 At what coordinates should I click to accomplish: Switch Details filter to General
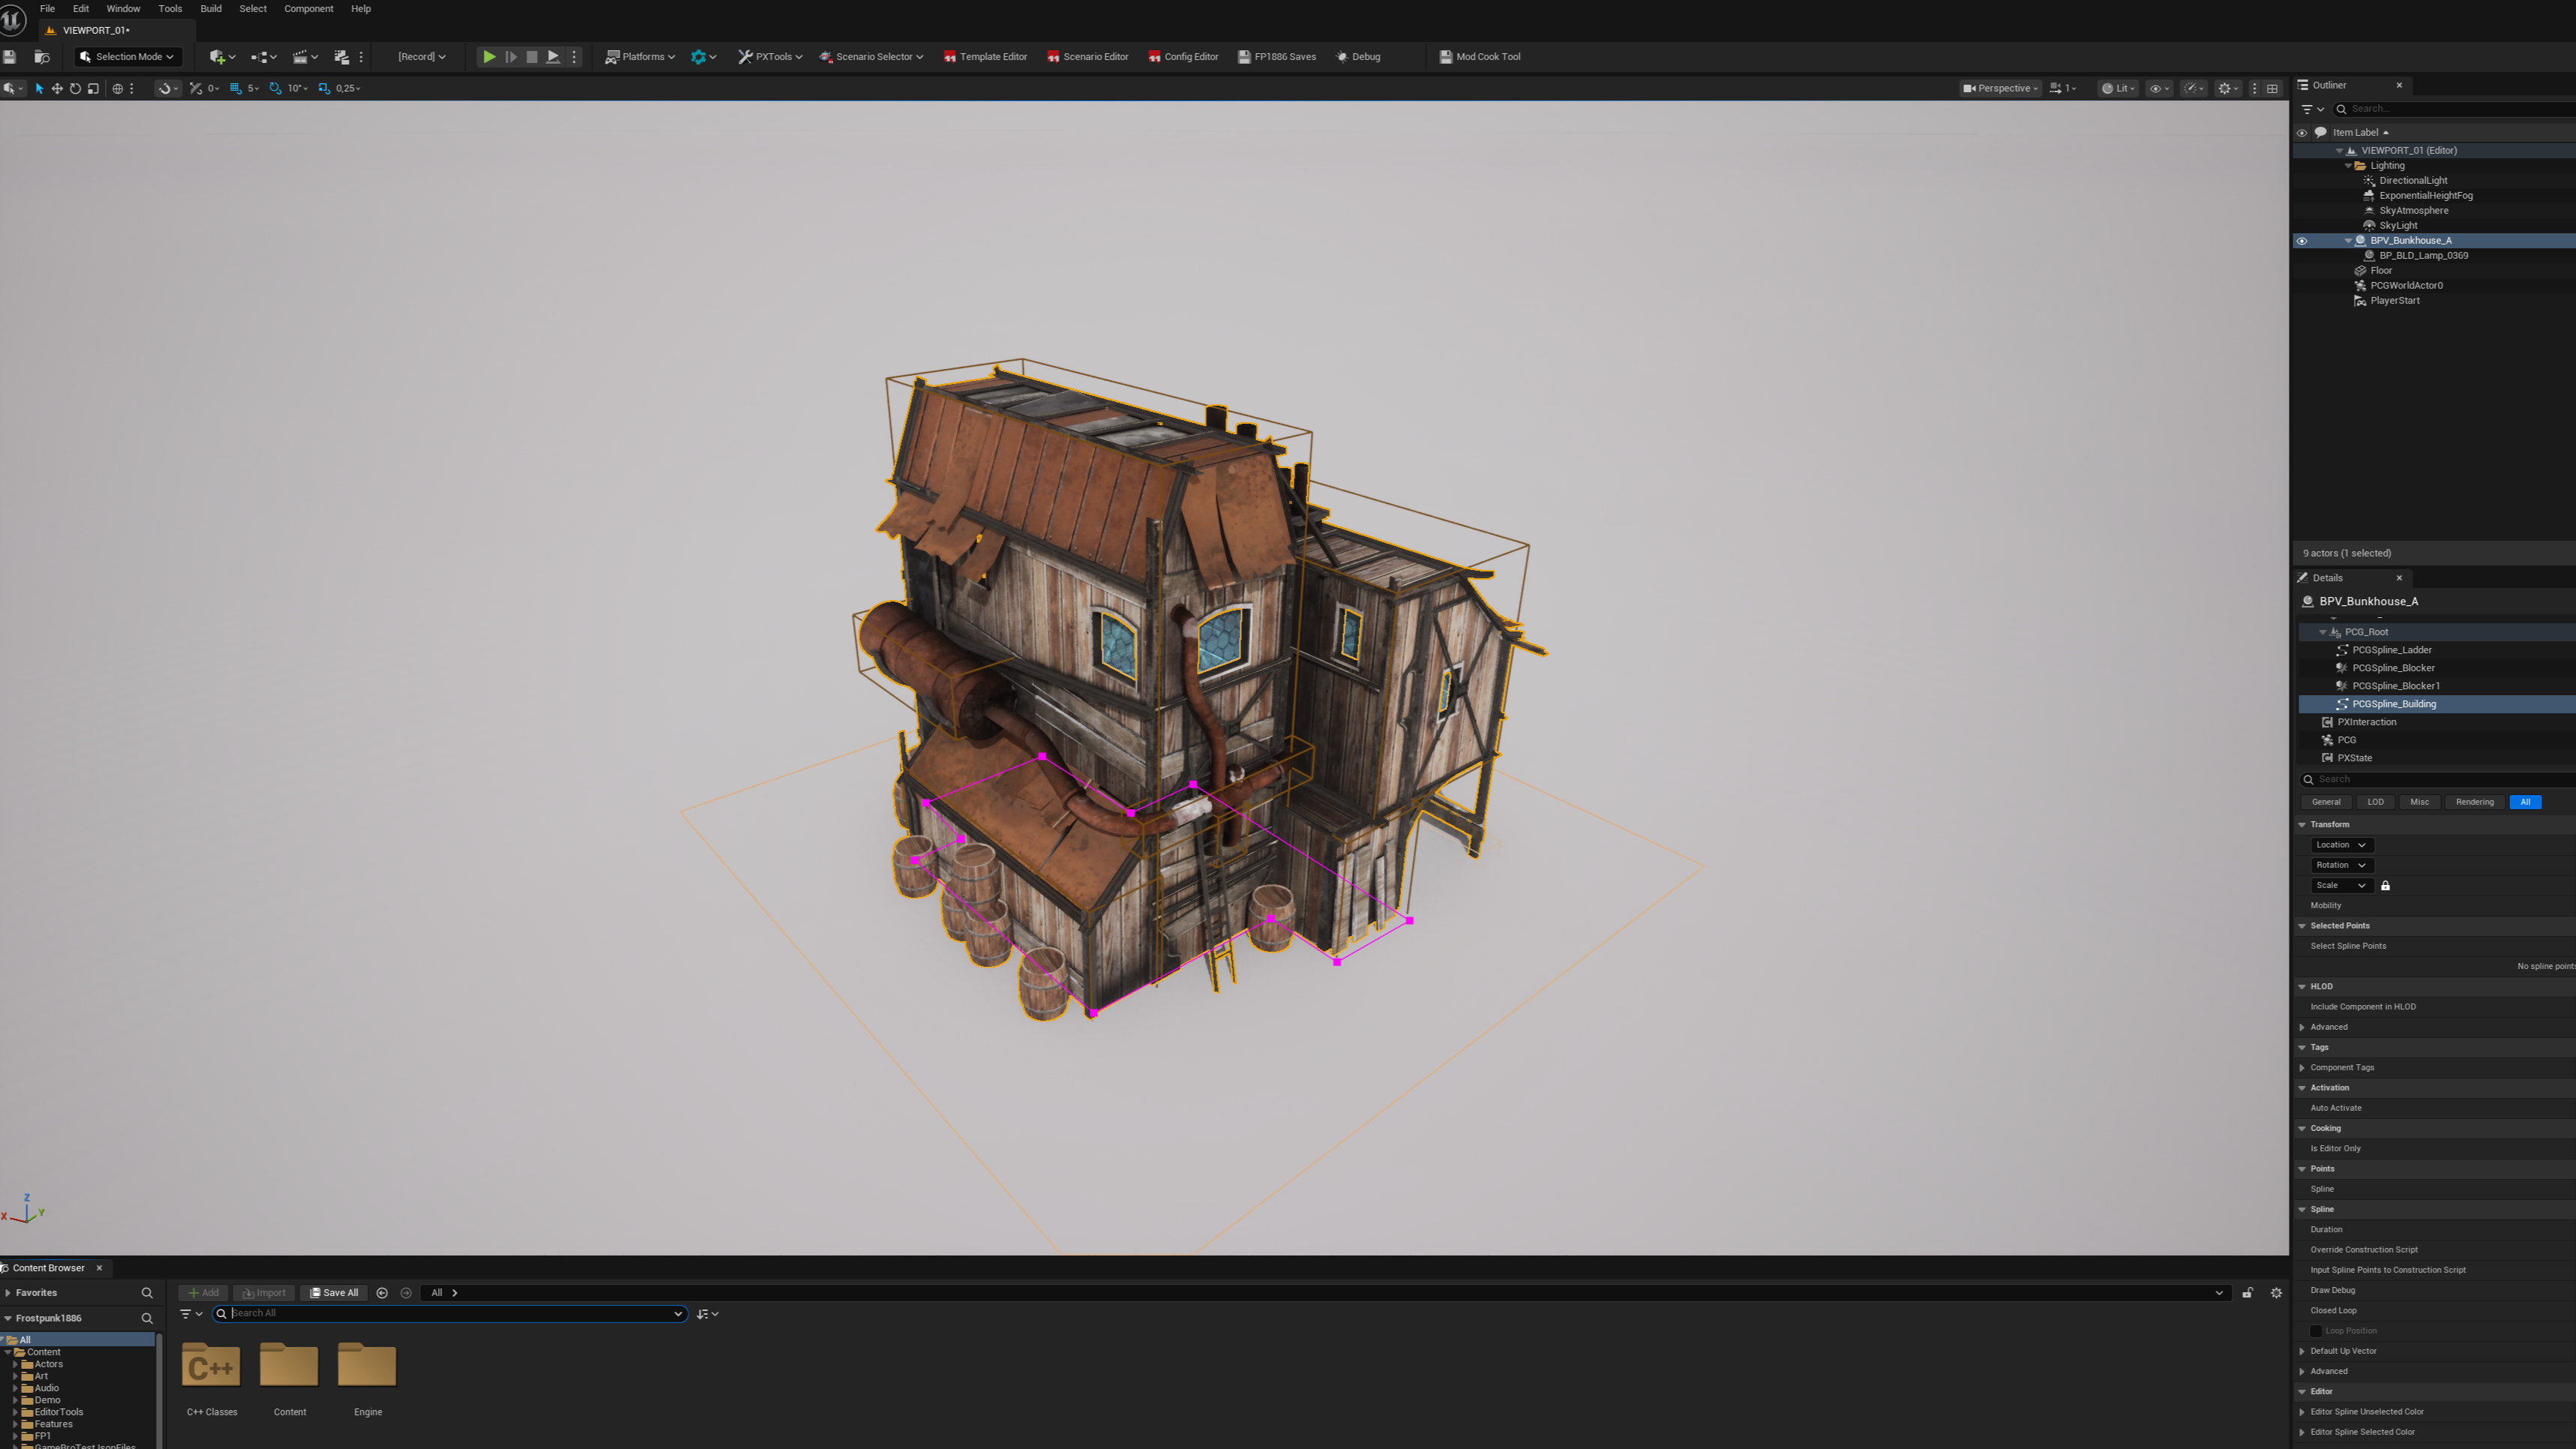(2326, 802)
